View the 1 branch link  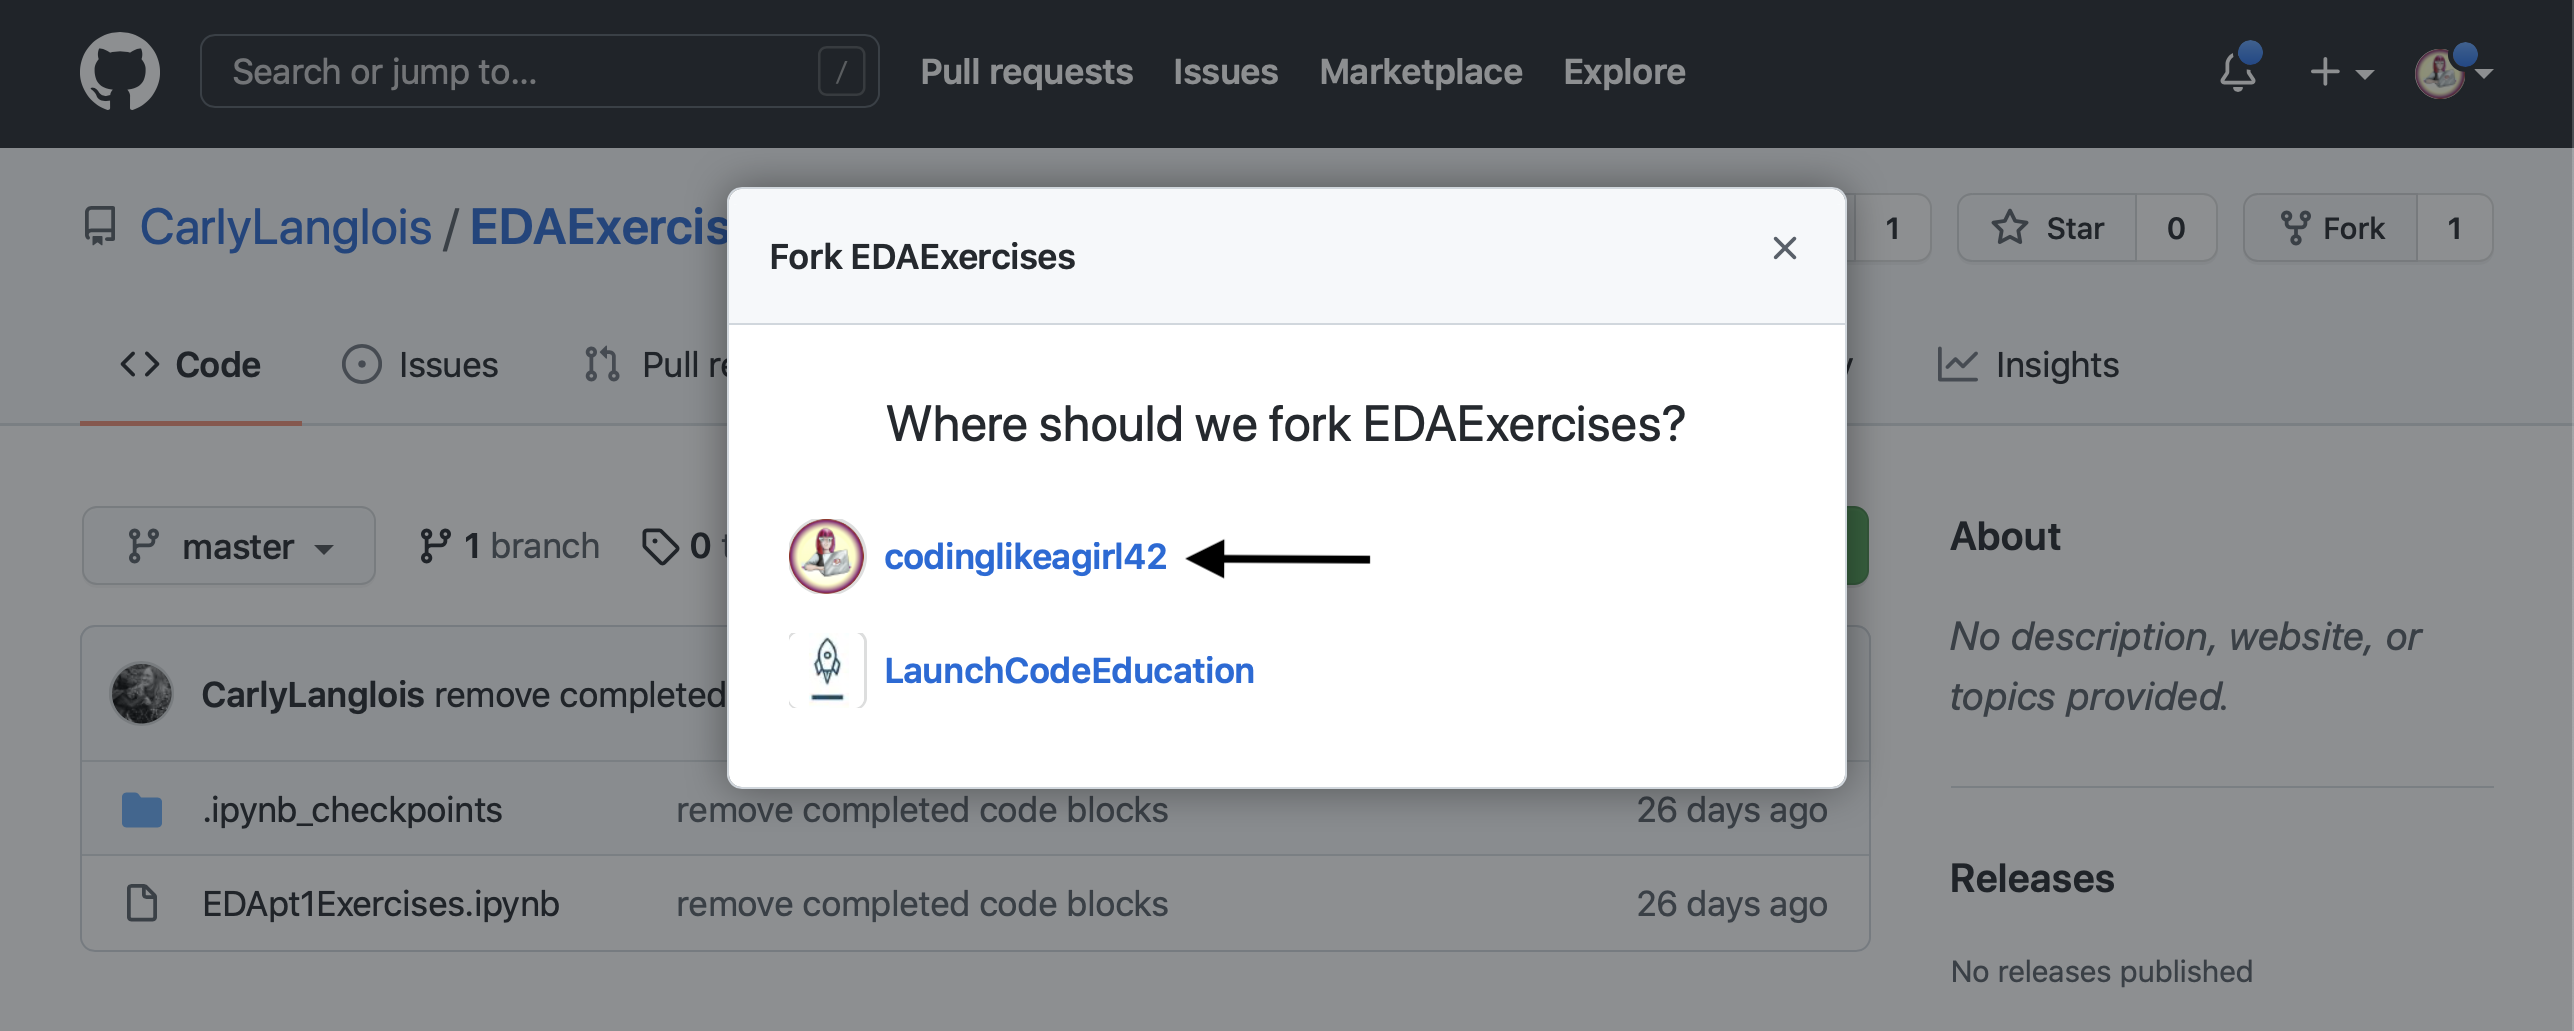click(510, 546)
